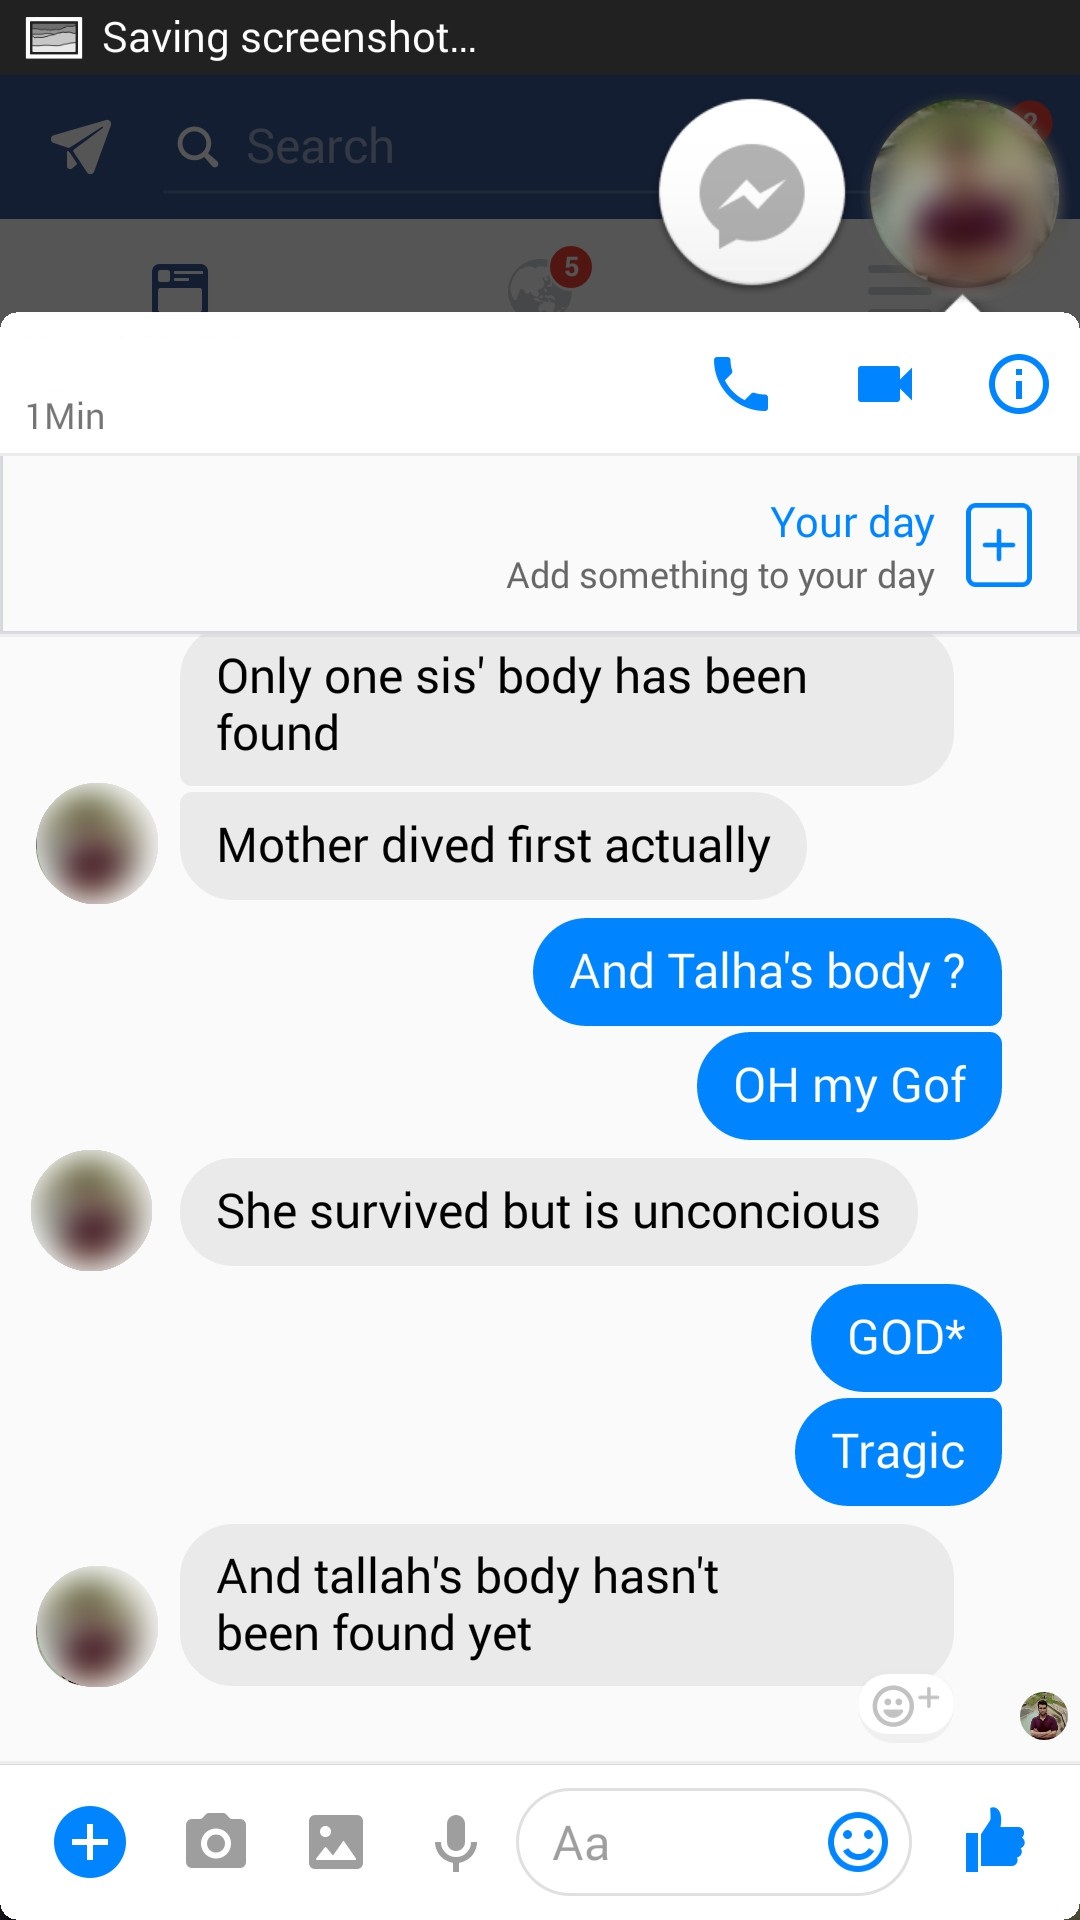This screenshot has height=1920, width=1080.
Task: Send a thumbs-up like
Action: coord(995,1840)
